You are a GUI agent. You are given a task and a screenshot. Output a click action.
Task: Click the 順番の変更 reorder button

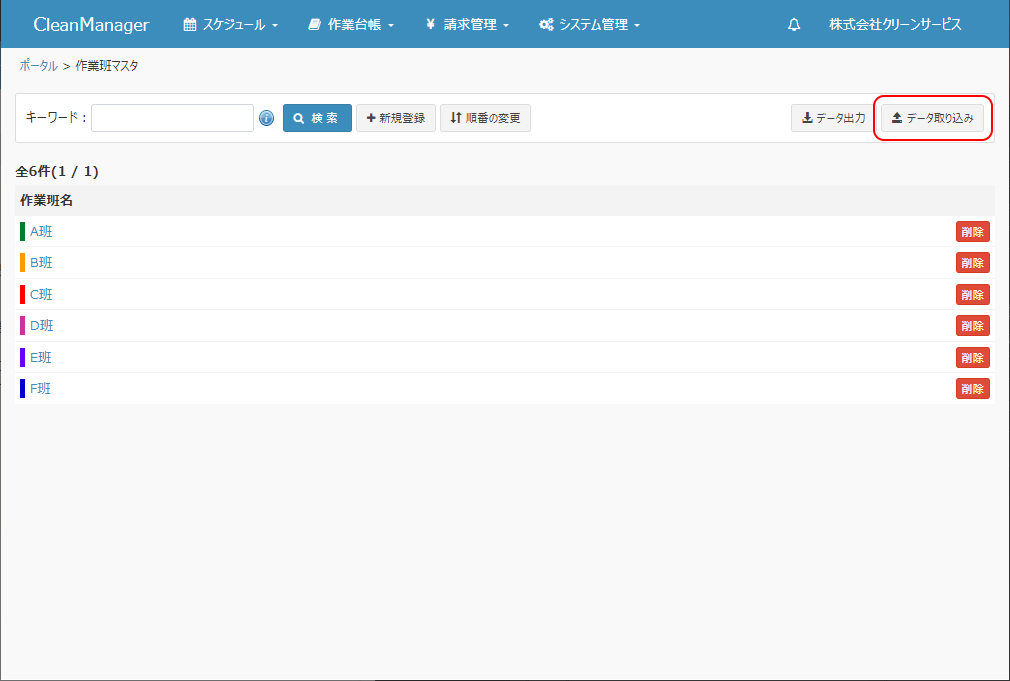pyautogui.click(x=485, y=118)
